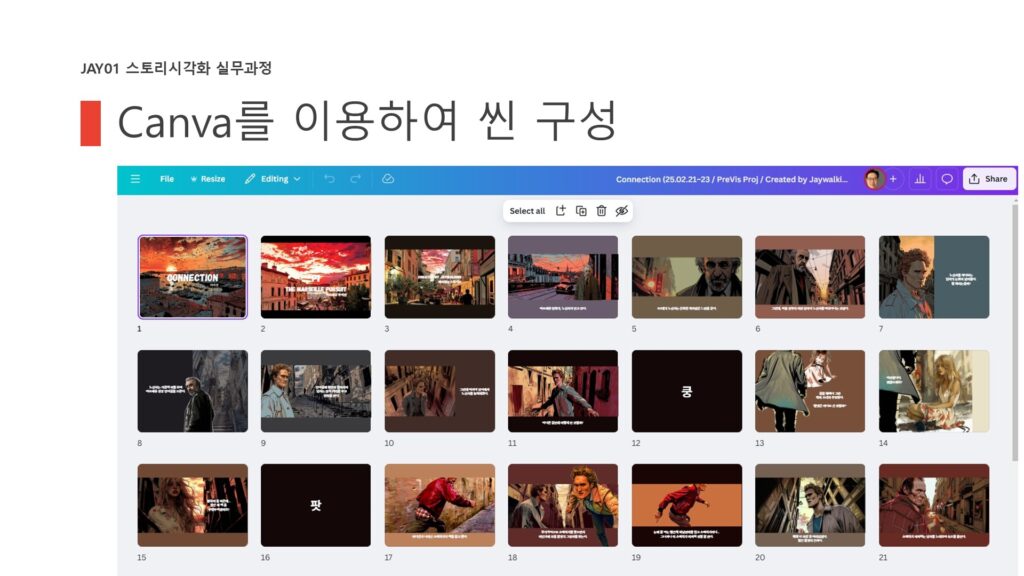Select page 15 thumbnail
1024x576 pixels.
coord(193,505)
